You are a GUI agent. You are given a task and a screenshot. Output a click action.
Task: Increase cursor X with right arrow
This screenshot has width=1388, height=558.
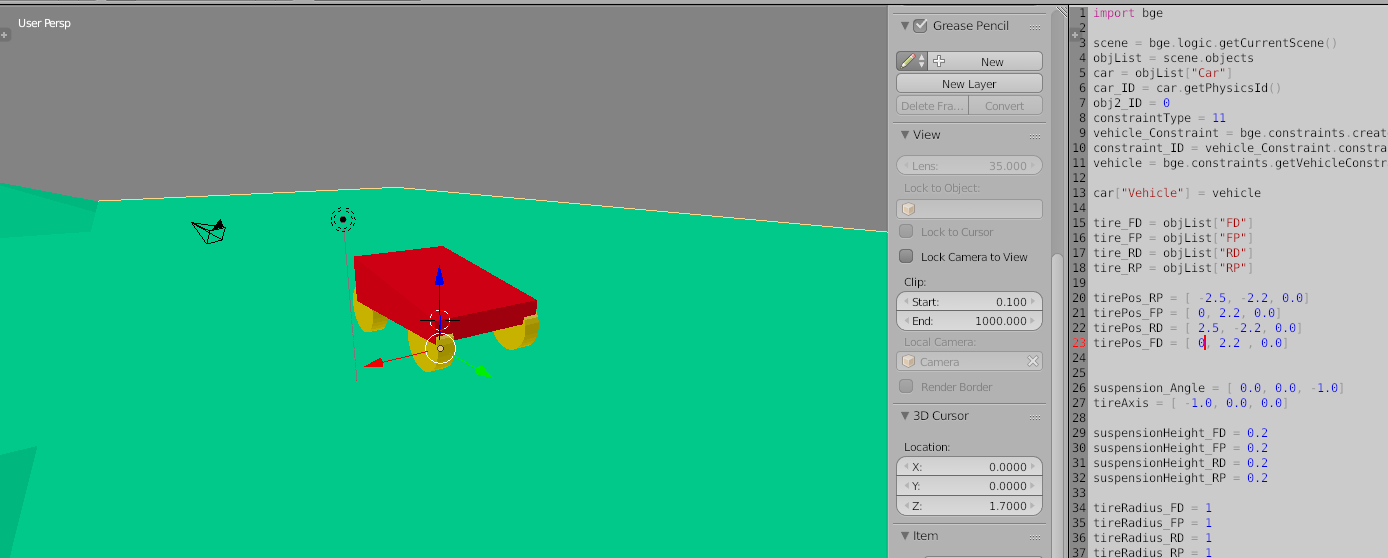1033,467
